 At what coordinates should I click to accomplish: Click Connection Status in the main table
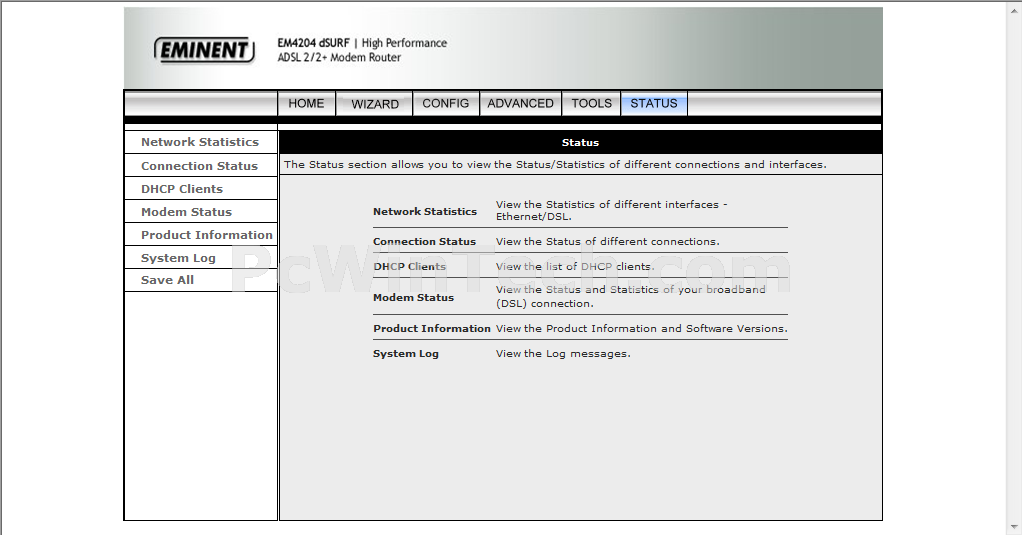[424, 242]
